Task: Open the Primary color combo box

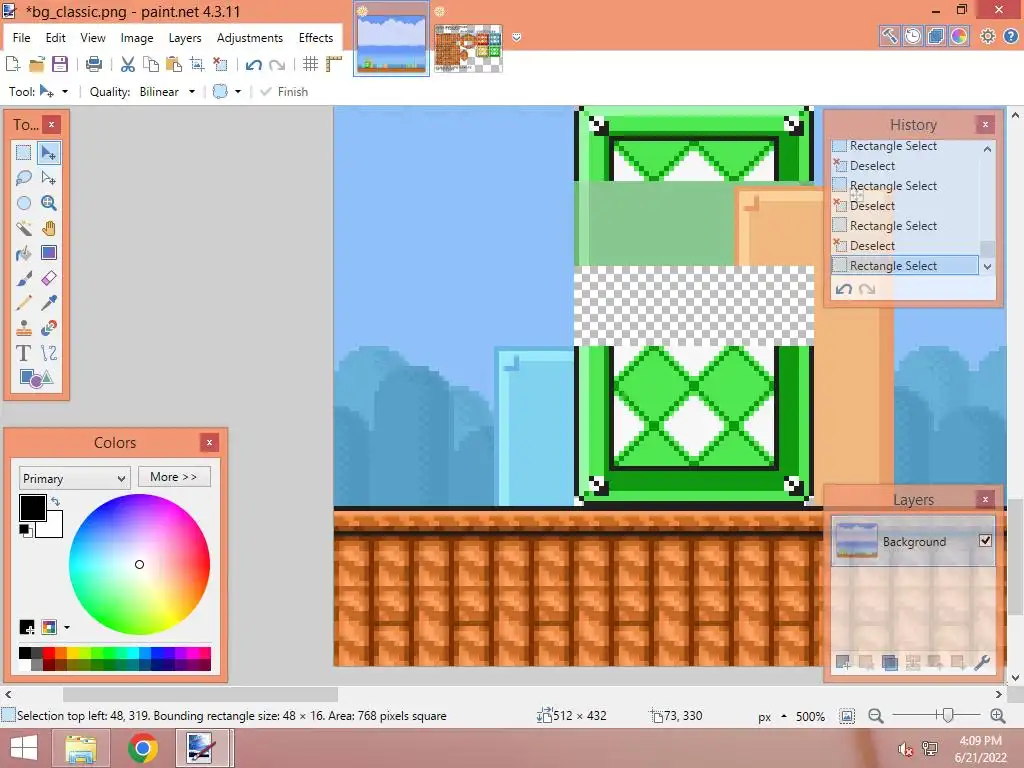Action: [x=74, y=478]
